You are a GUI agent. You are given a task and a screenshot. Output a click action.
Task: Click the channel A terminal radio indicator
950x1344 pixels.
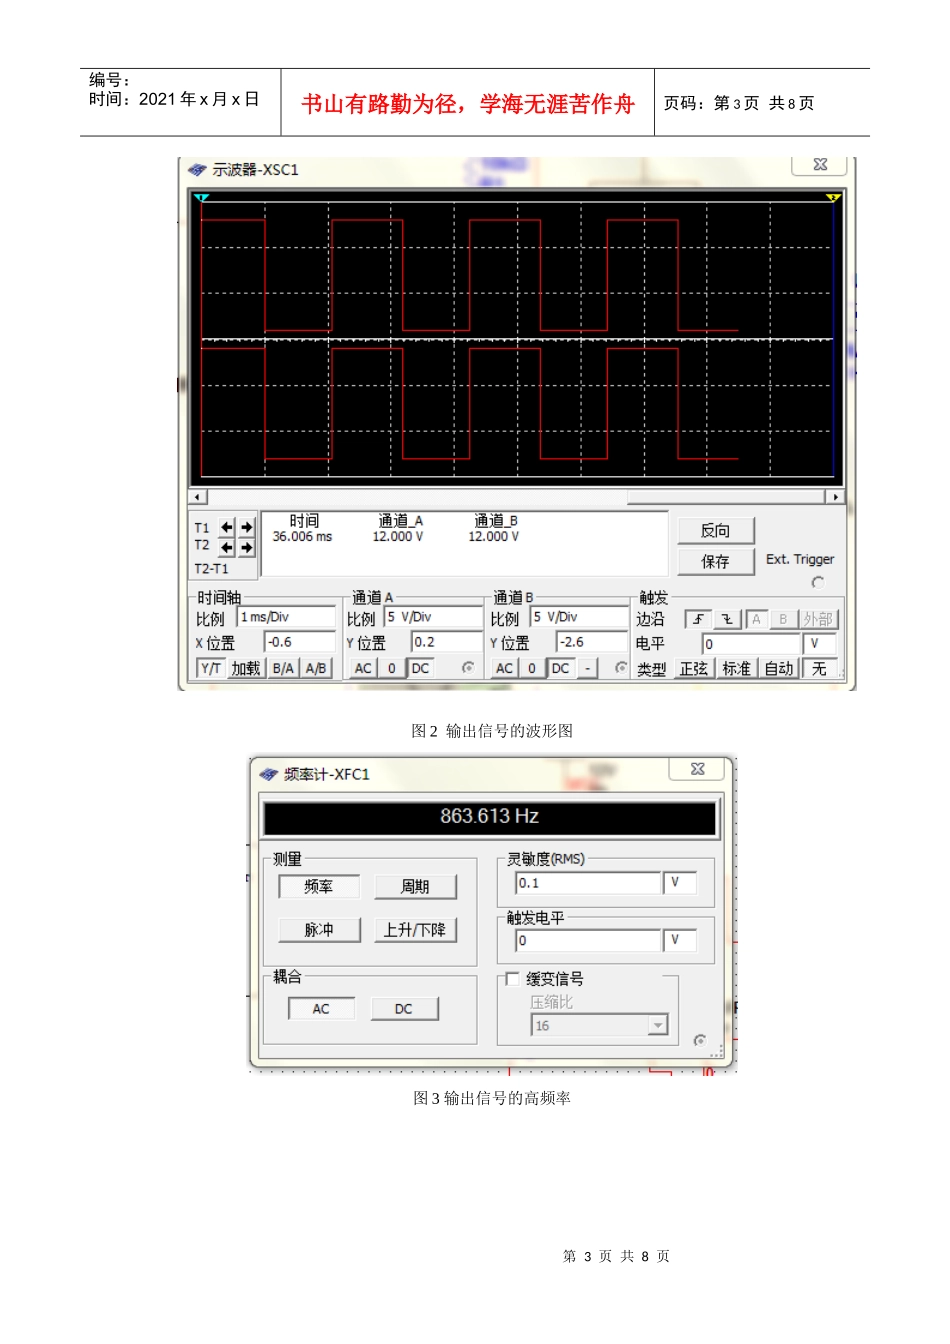(468, 668)
